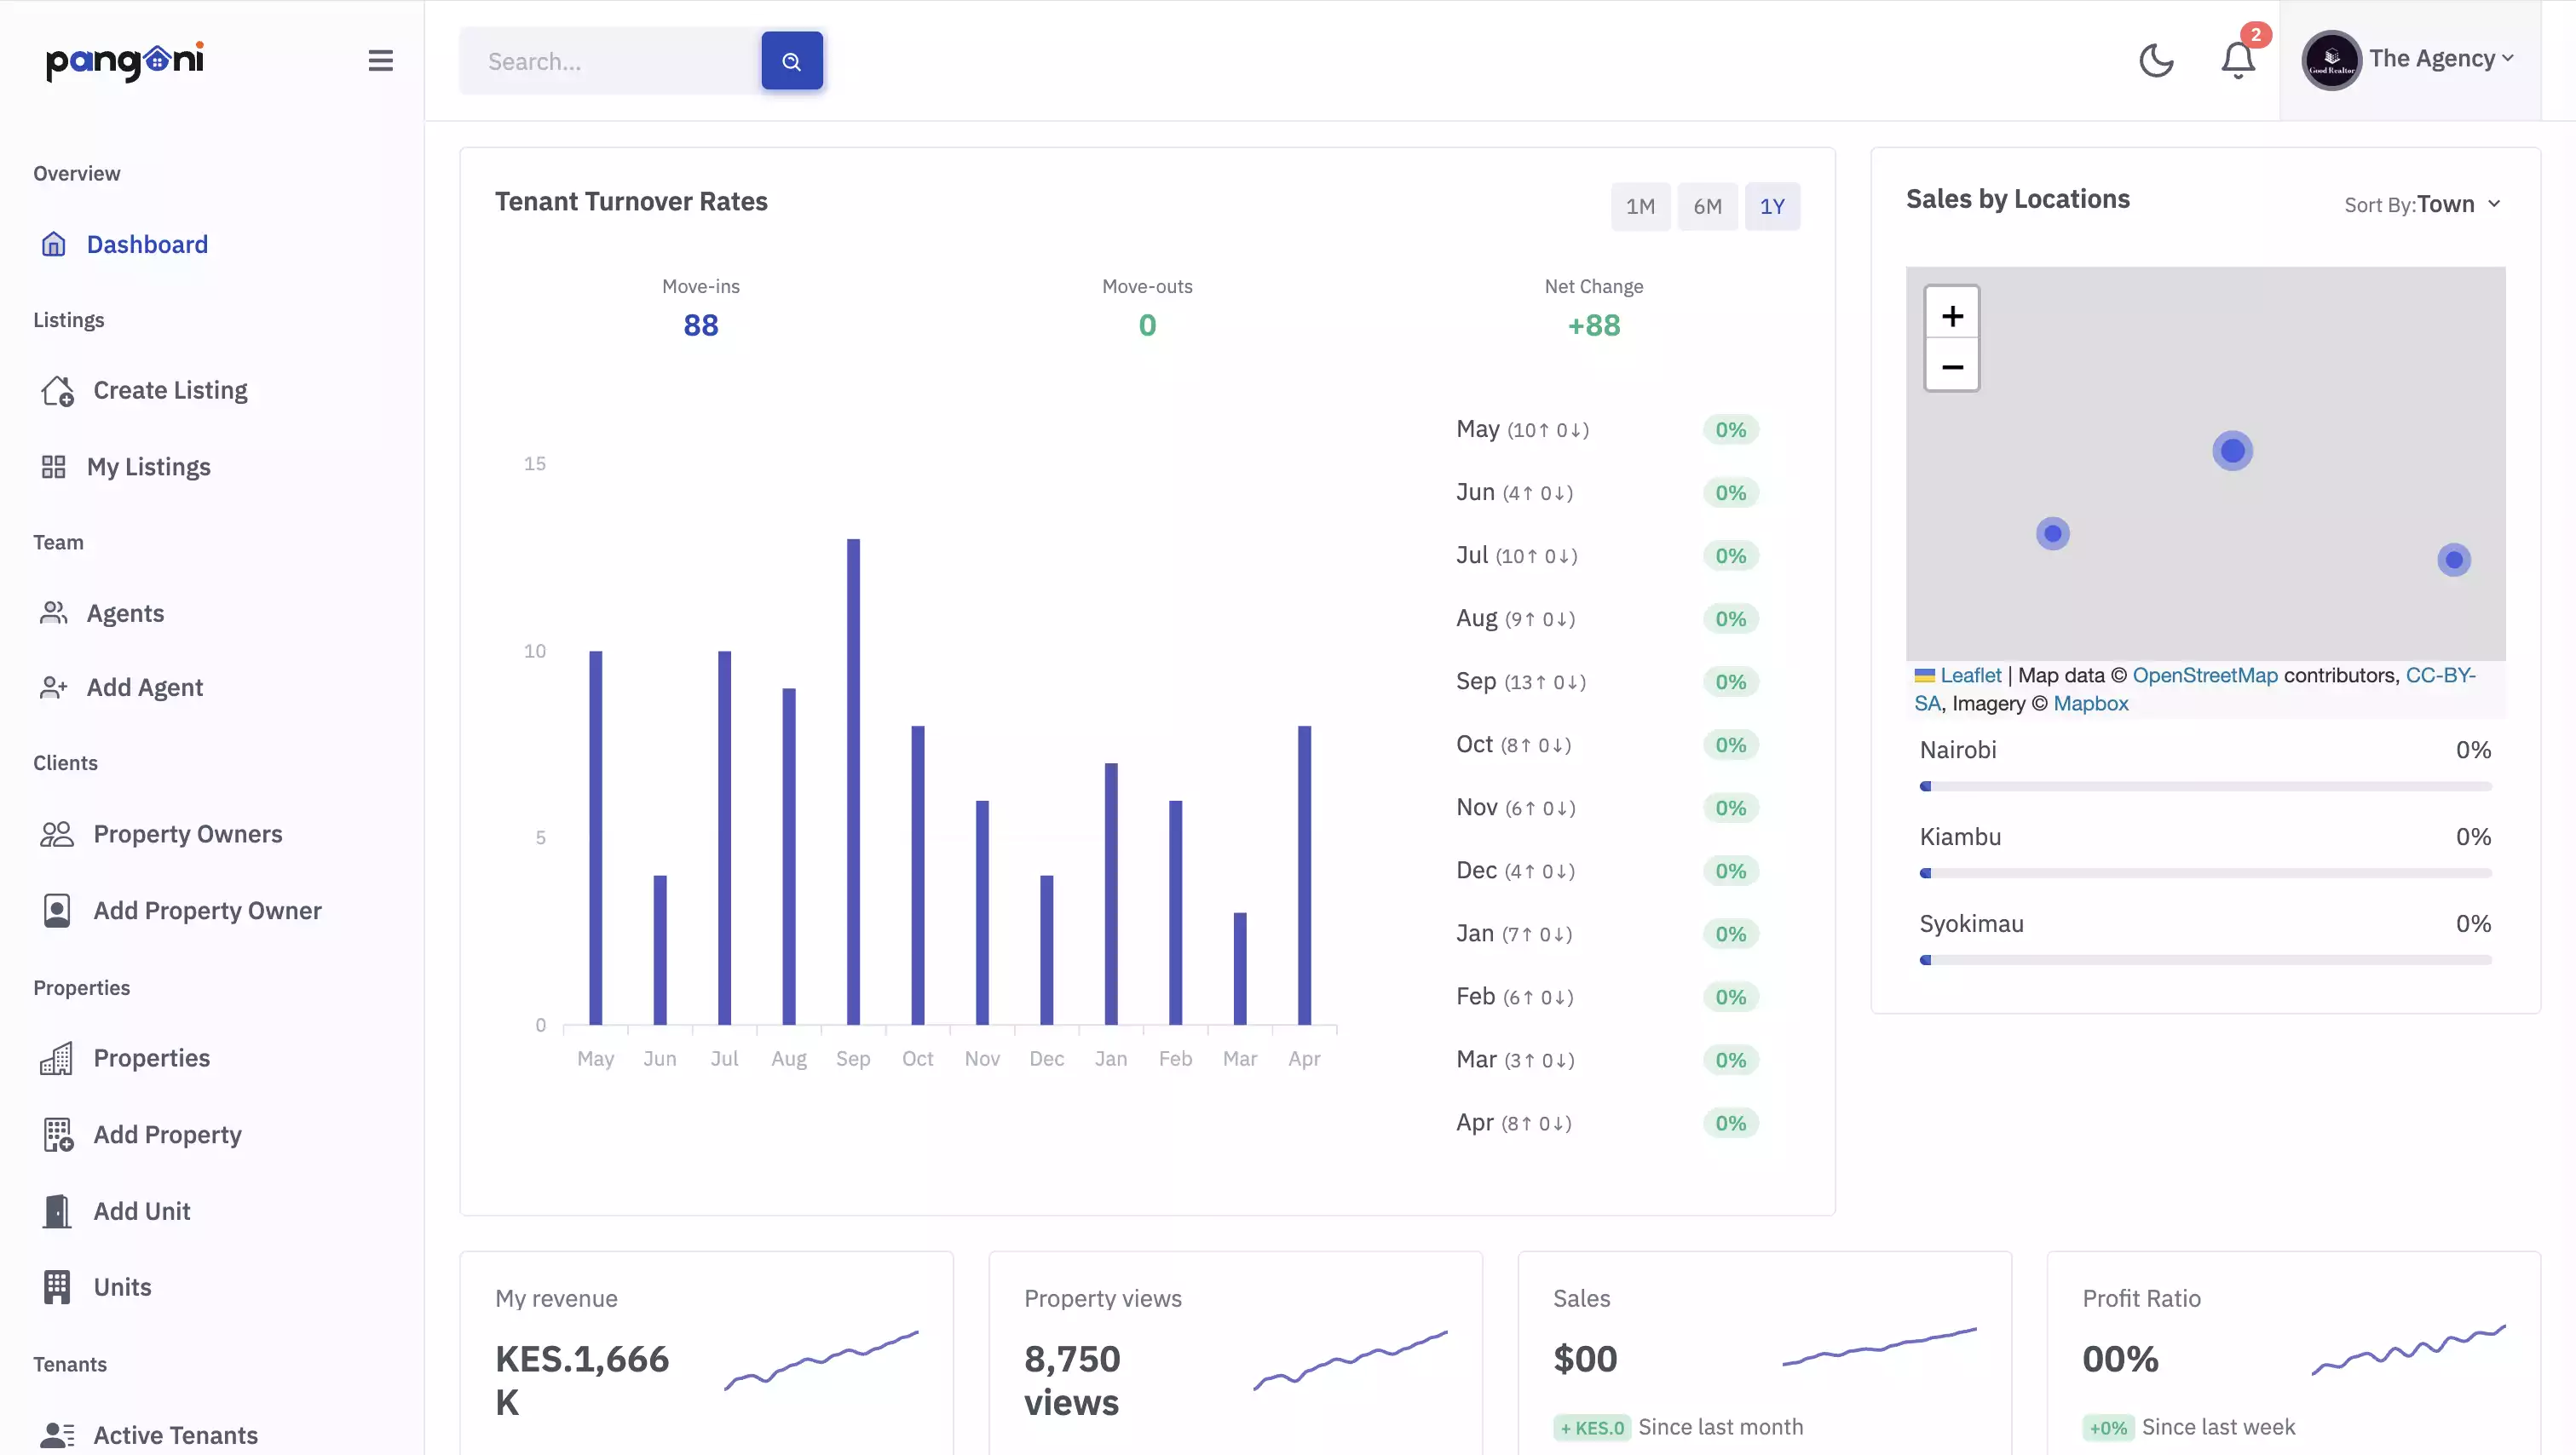2576x1455 pixels.
Task: Select the Add Unit door icon
Action: point(55,1211)
